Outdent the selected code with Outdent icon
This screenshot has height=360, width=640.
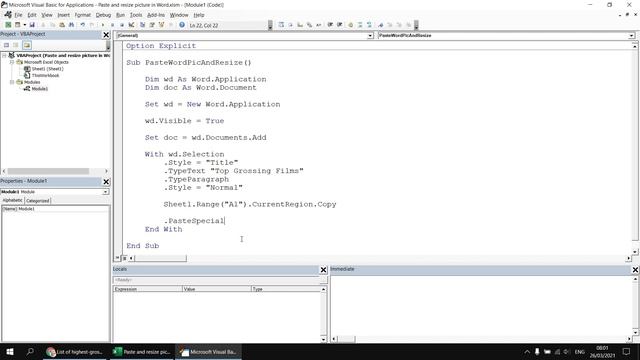(340, 25)
